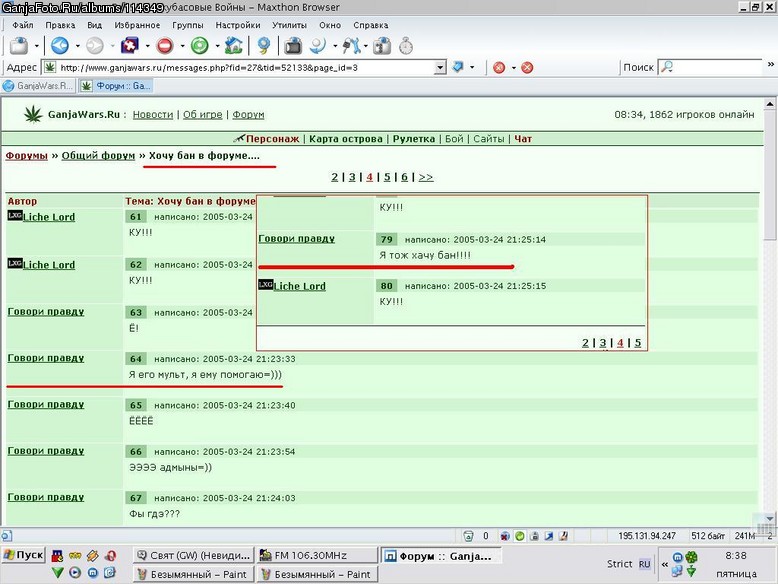Open the dropdown arrow beside the Stop icon
This screenshot has height=584, width=778.
point(182,46)
